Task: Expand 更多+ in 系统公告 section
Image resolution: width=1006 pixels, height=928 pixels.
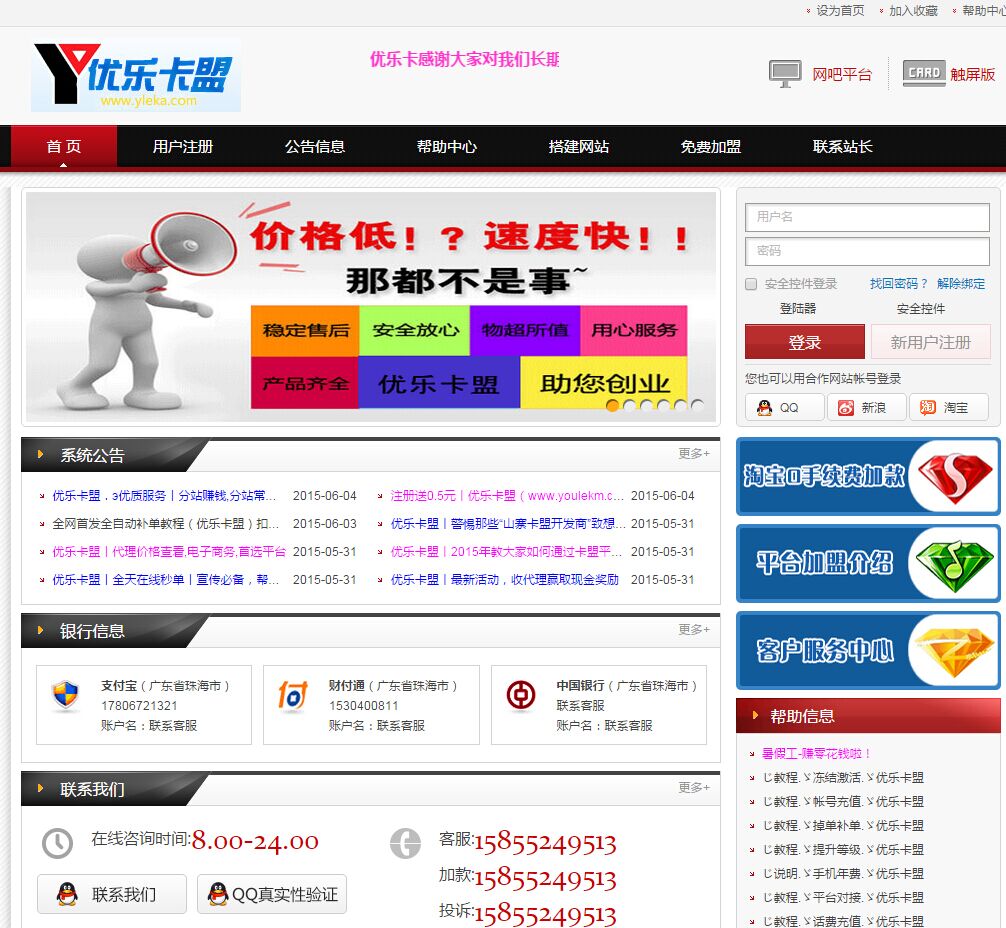Action: click(x=694, y=454)
